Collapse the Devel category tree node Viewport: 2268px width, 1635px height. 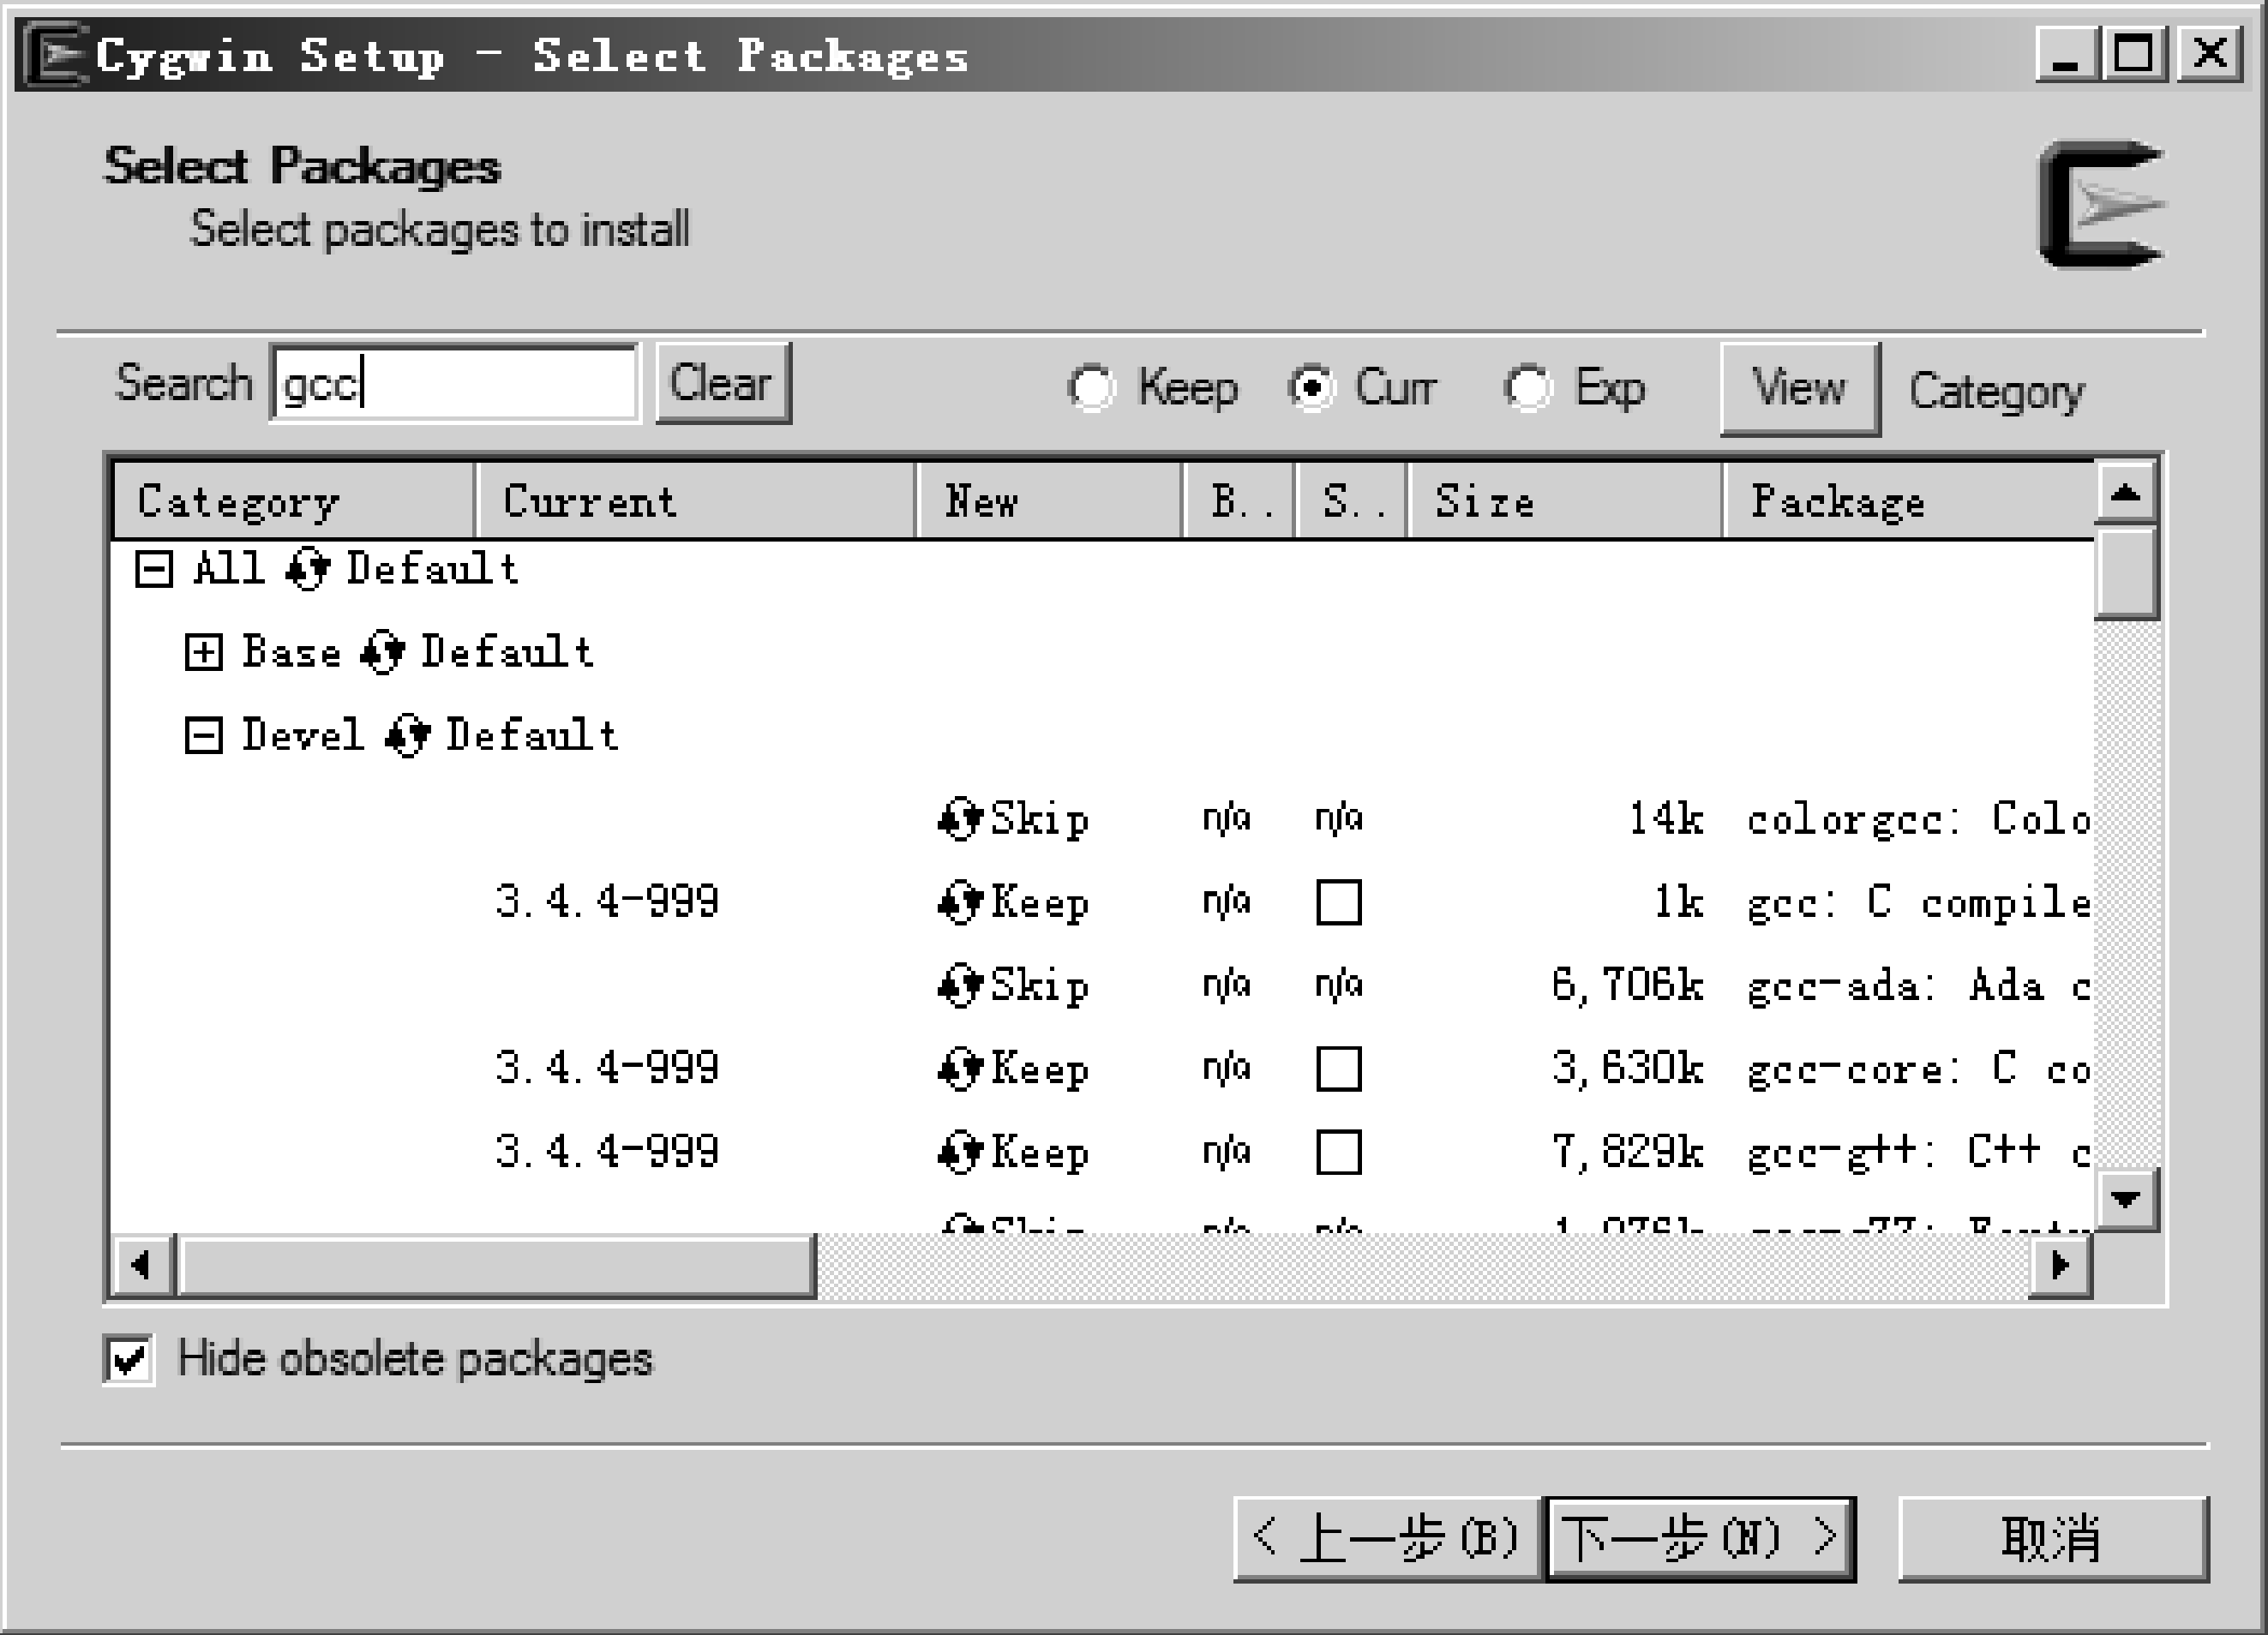click(x=204, y=736)
